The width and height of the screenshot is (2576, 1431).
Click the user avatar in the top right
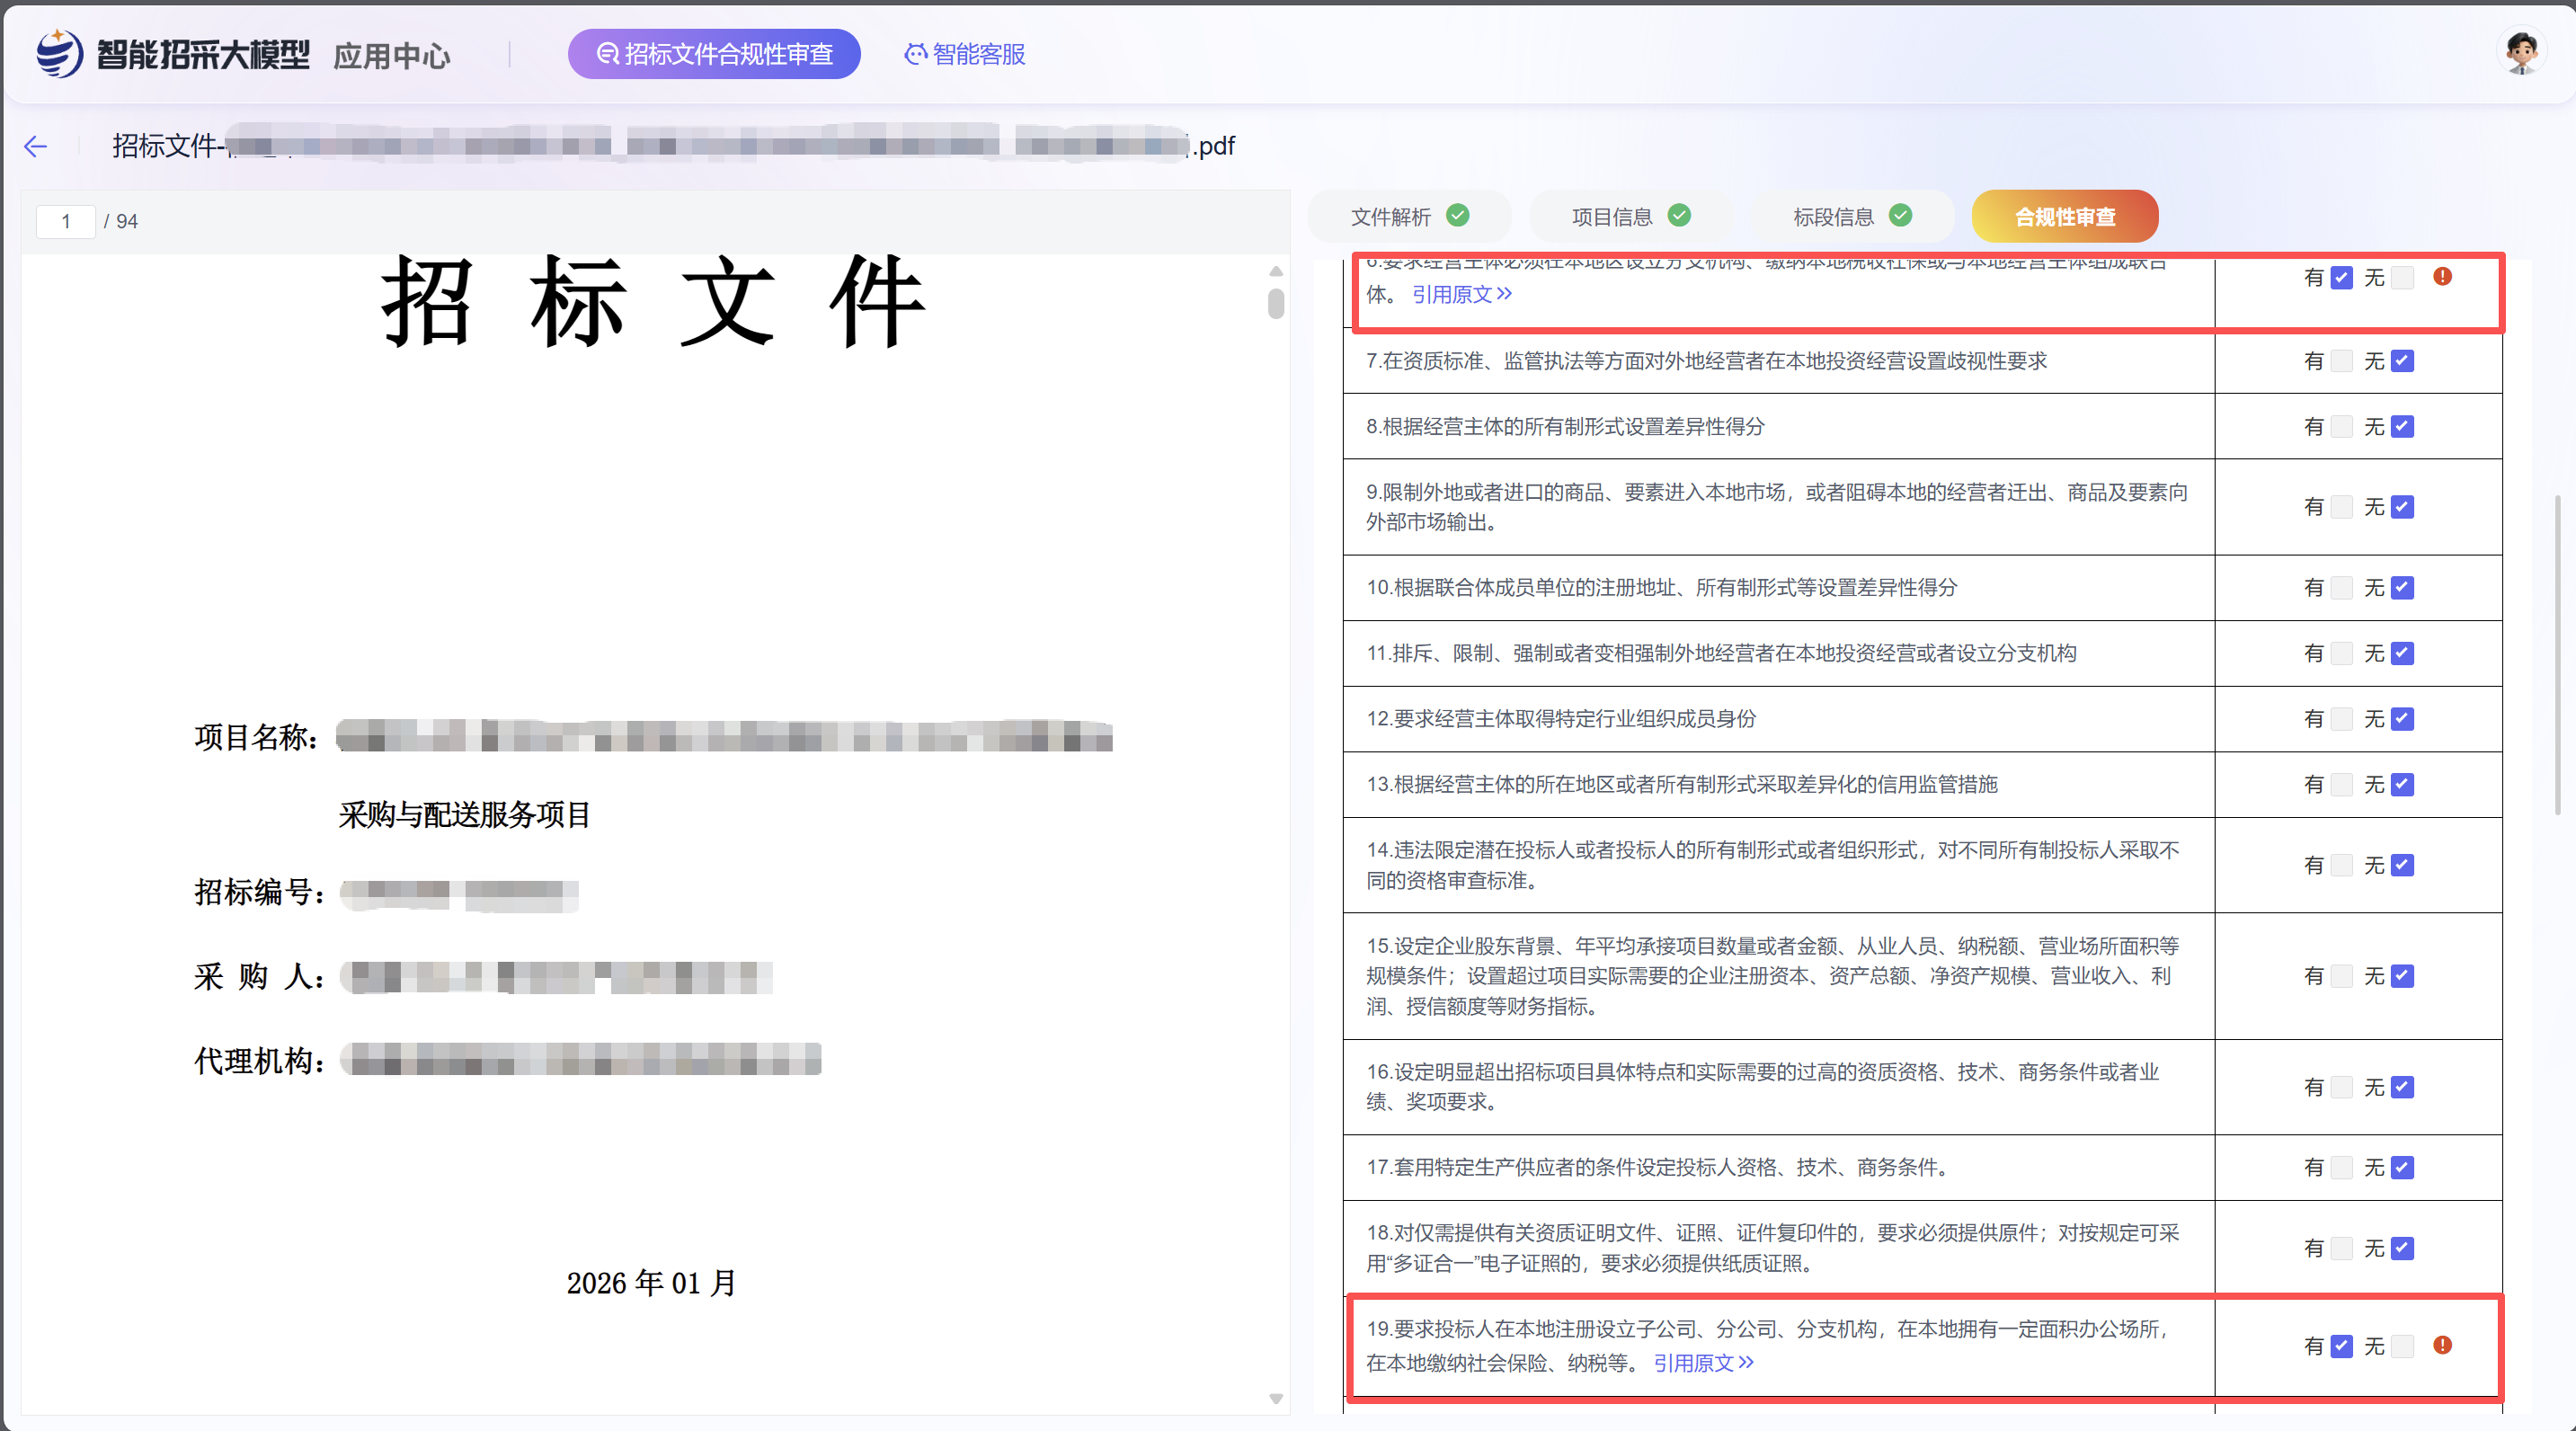point(2520,52)
